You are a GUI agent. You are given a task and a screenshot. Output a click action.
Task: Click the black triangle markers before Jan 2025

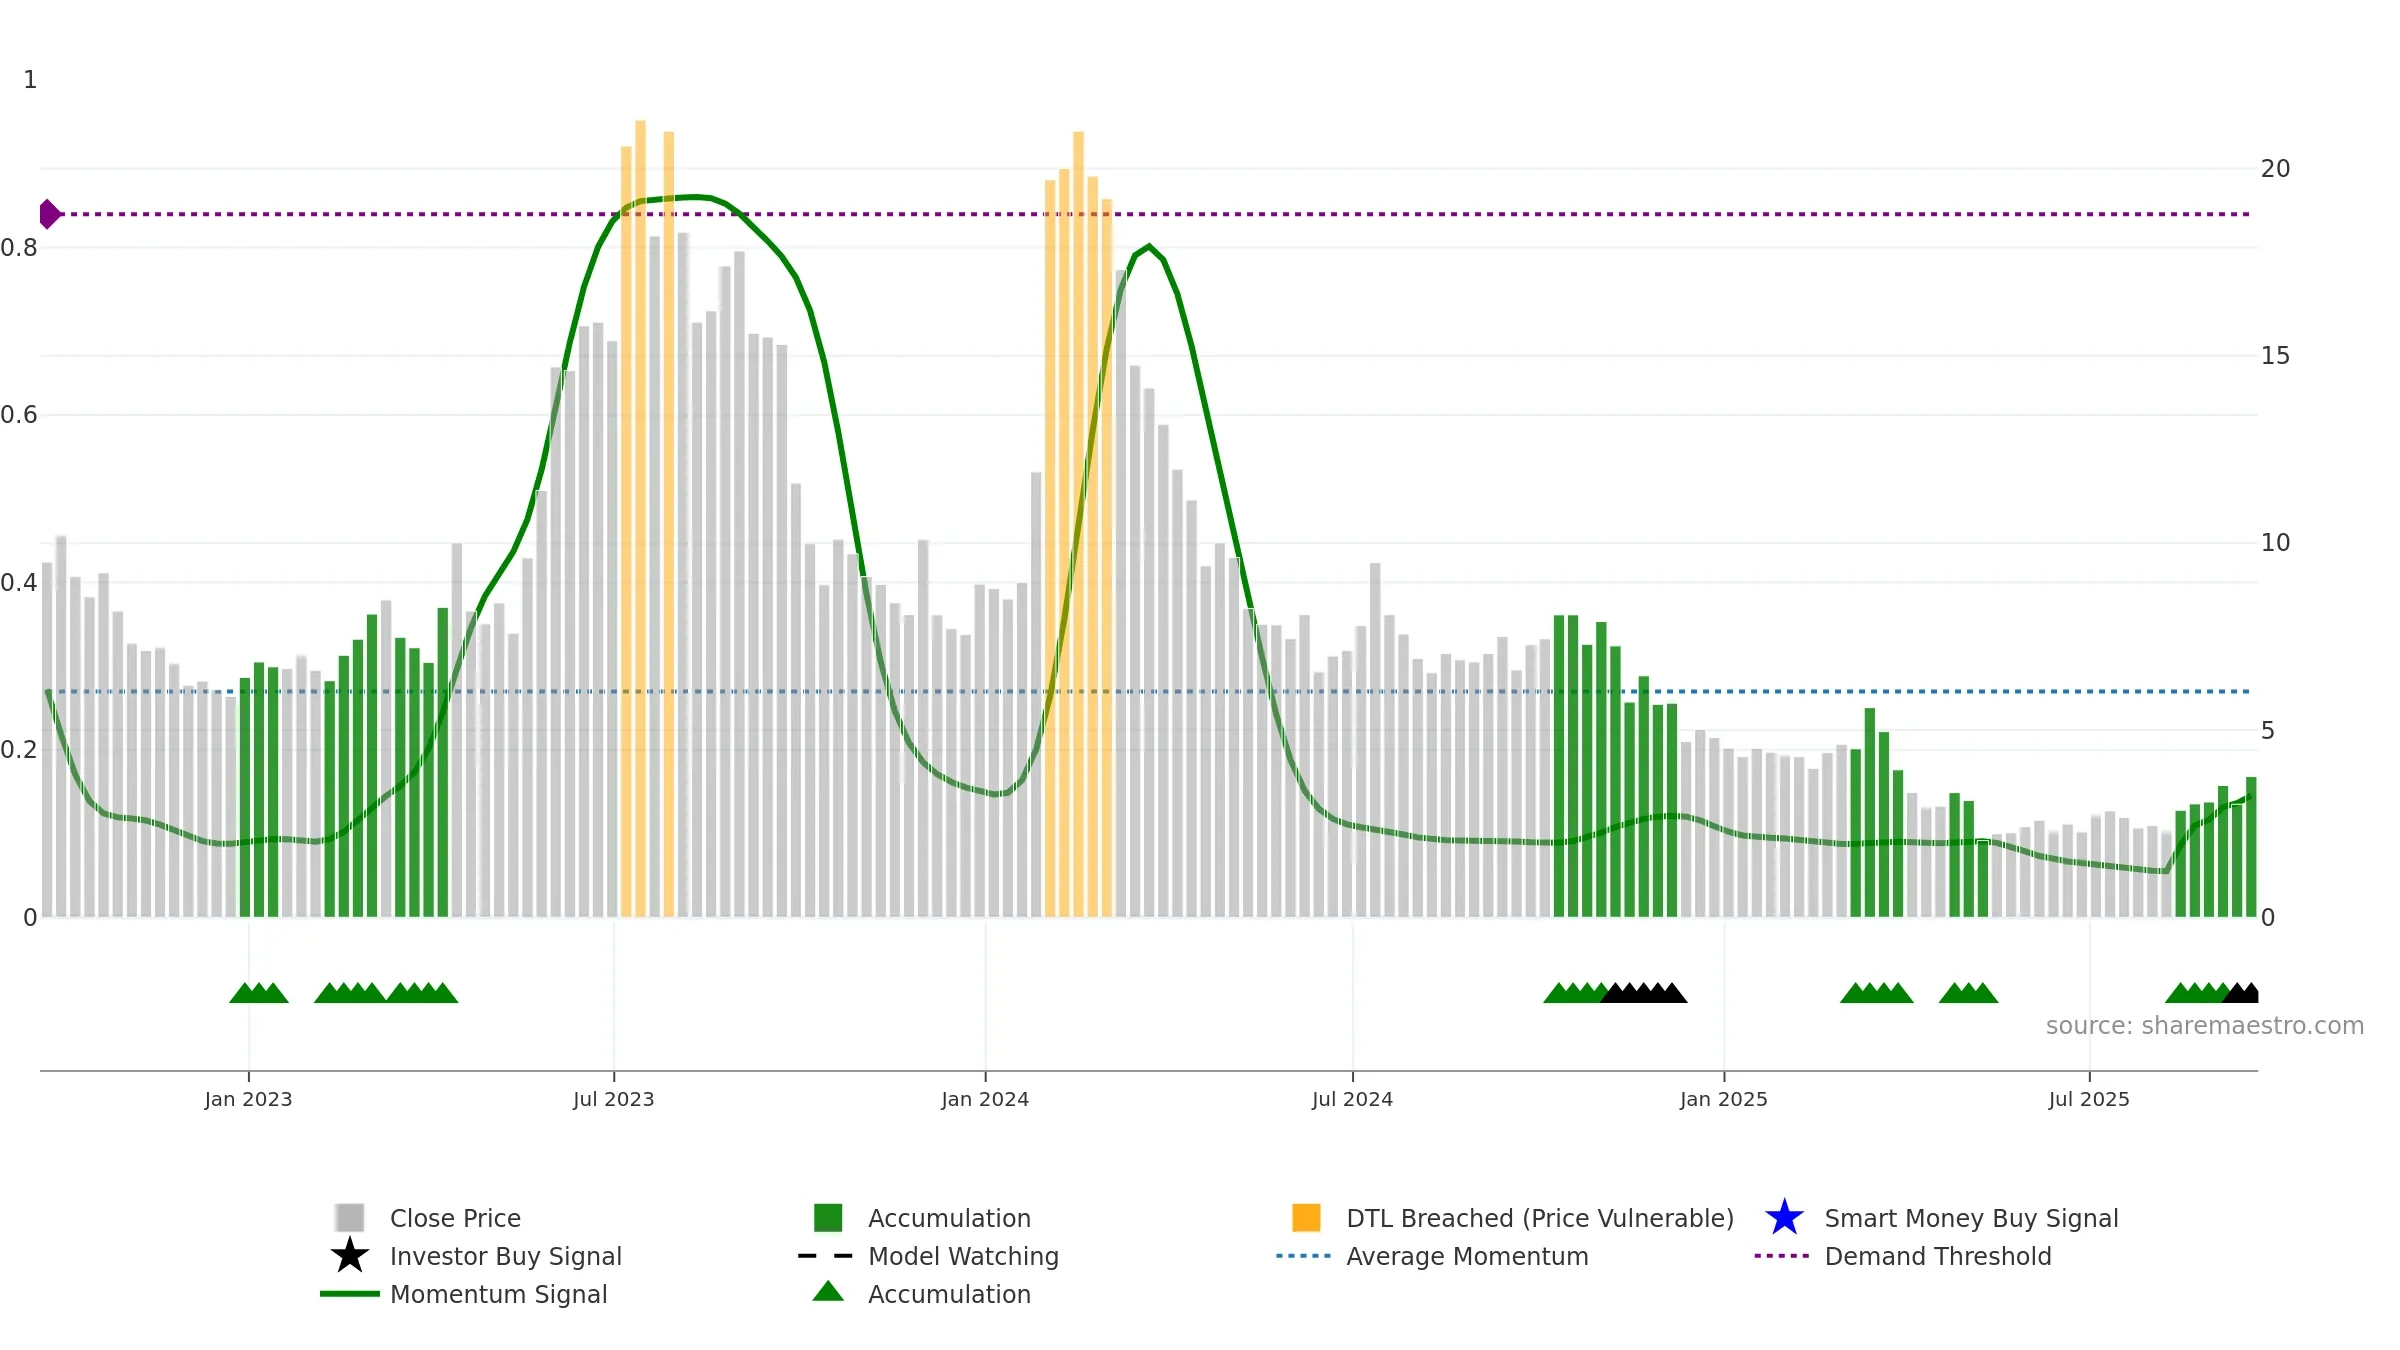[1643, 993]
